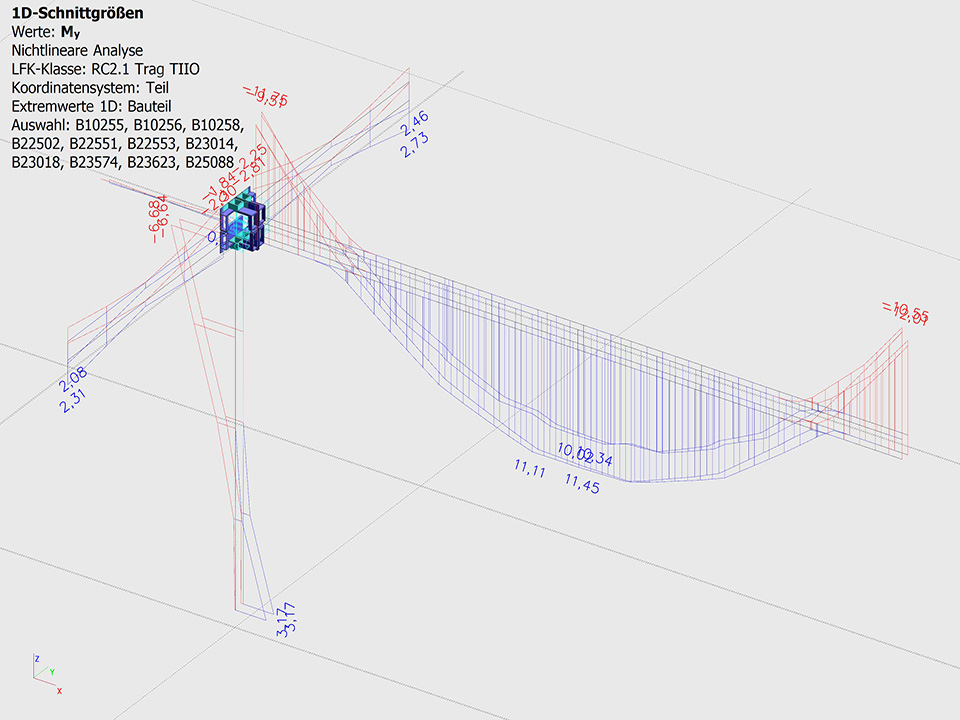
Task: Select the 3D connection node model
Action: (244, 219)
